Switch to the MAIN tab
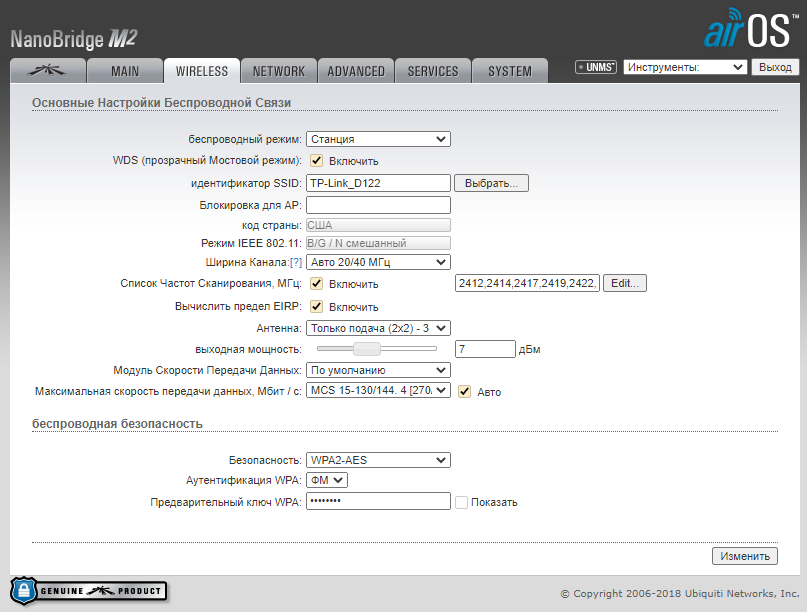807x612 pixels. coord(125,71)
